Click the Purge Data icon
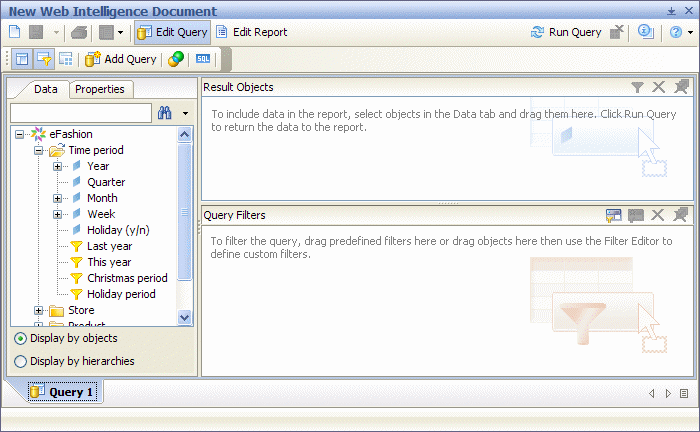 click(x=617, y=32)
